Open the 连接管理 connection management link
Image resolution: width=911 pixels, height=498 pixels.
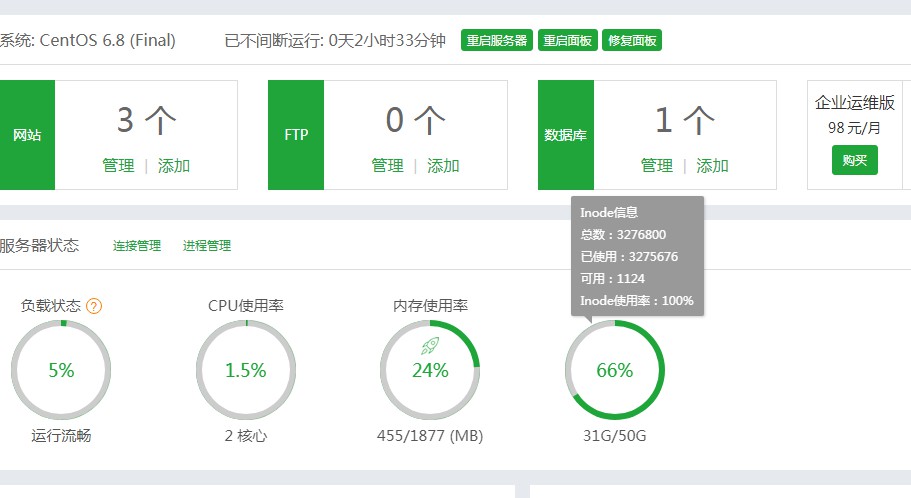pos(137,246)
